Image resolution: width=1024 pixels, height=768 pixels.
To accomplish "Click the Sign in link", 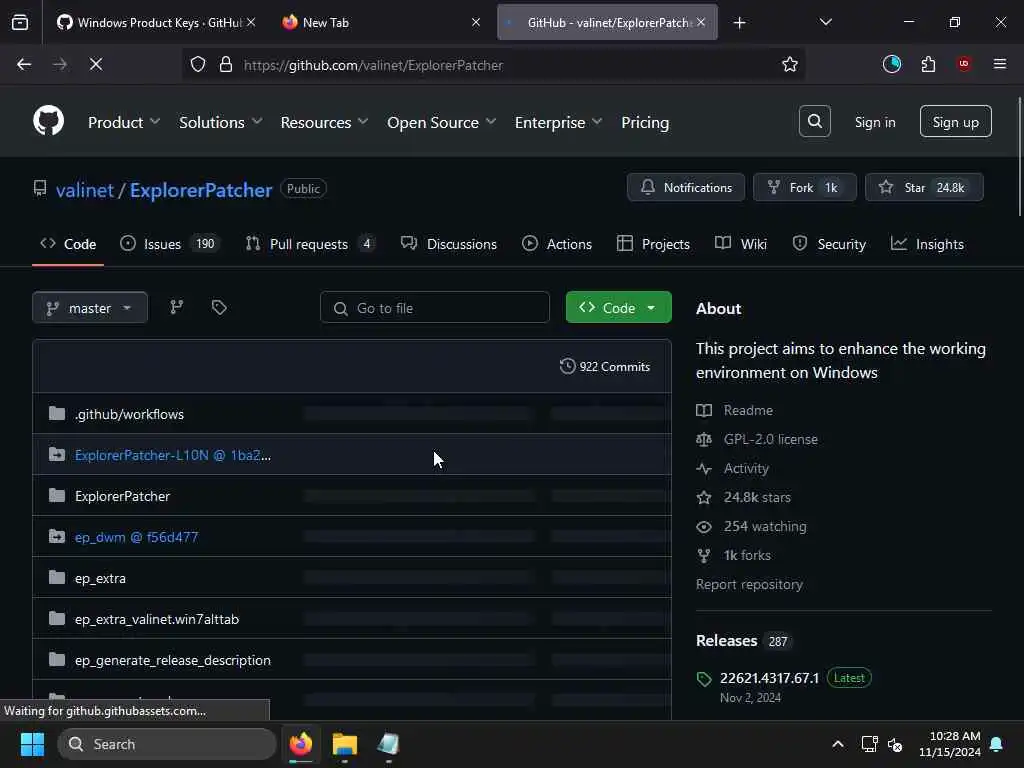I will (x=874, y=122).
